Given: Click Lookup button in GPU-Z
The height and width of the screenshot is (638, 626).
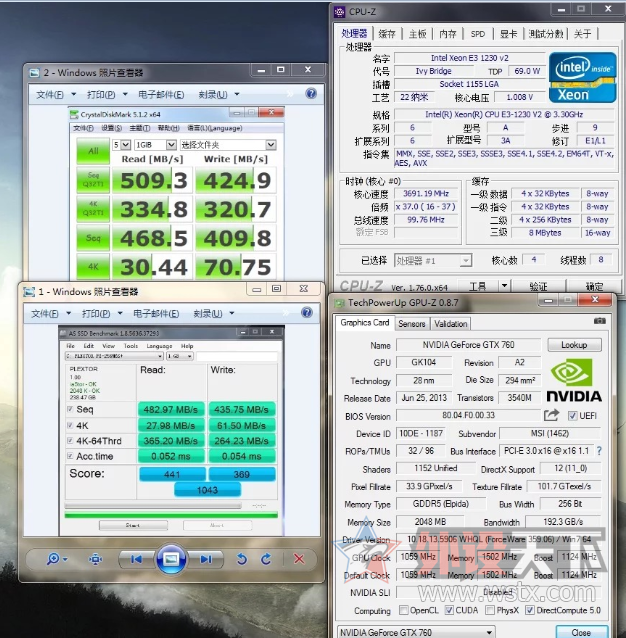Looking at the screenshot, I should [574, 345].
